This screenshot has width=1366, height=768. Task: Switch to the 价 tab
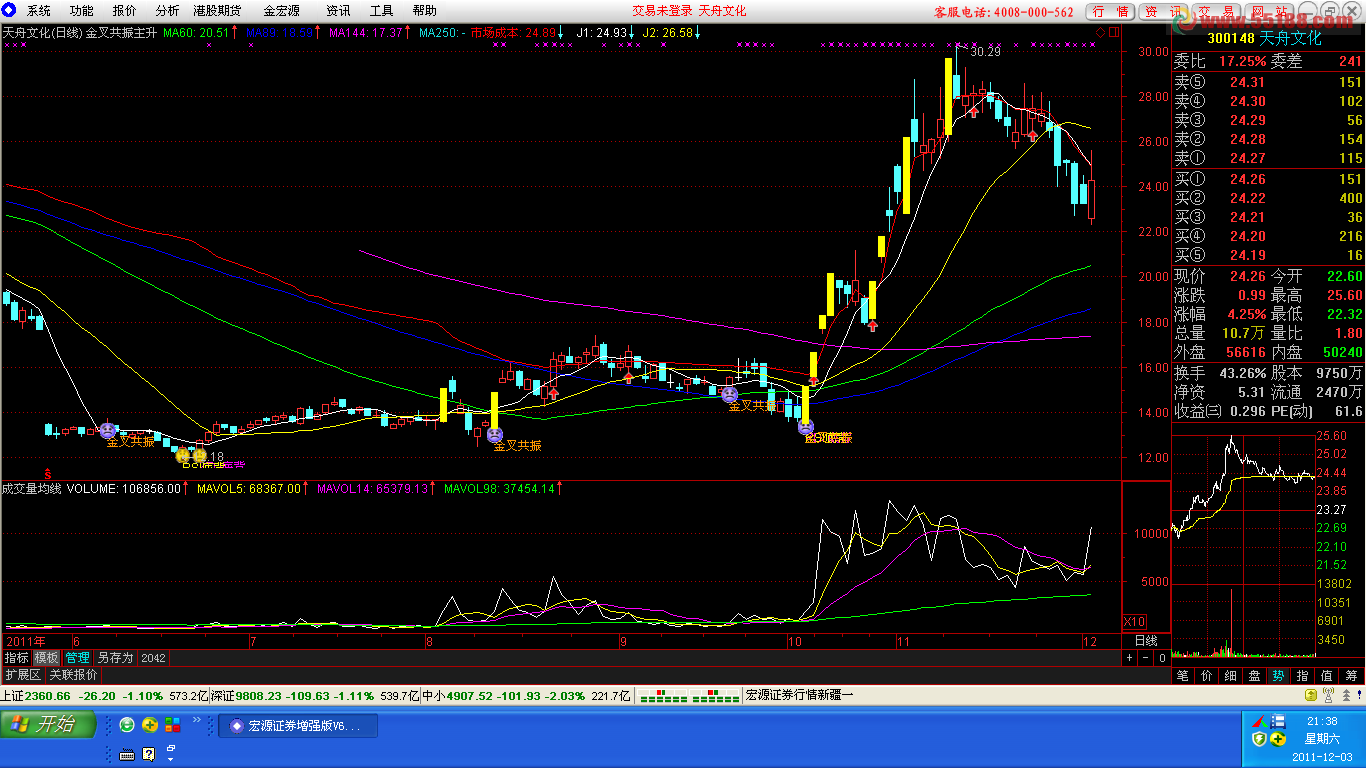tap(1207, 676)
